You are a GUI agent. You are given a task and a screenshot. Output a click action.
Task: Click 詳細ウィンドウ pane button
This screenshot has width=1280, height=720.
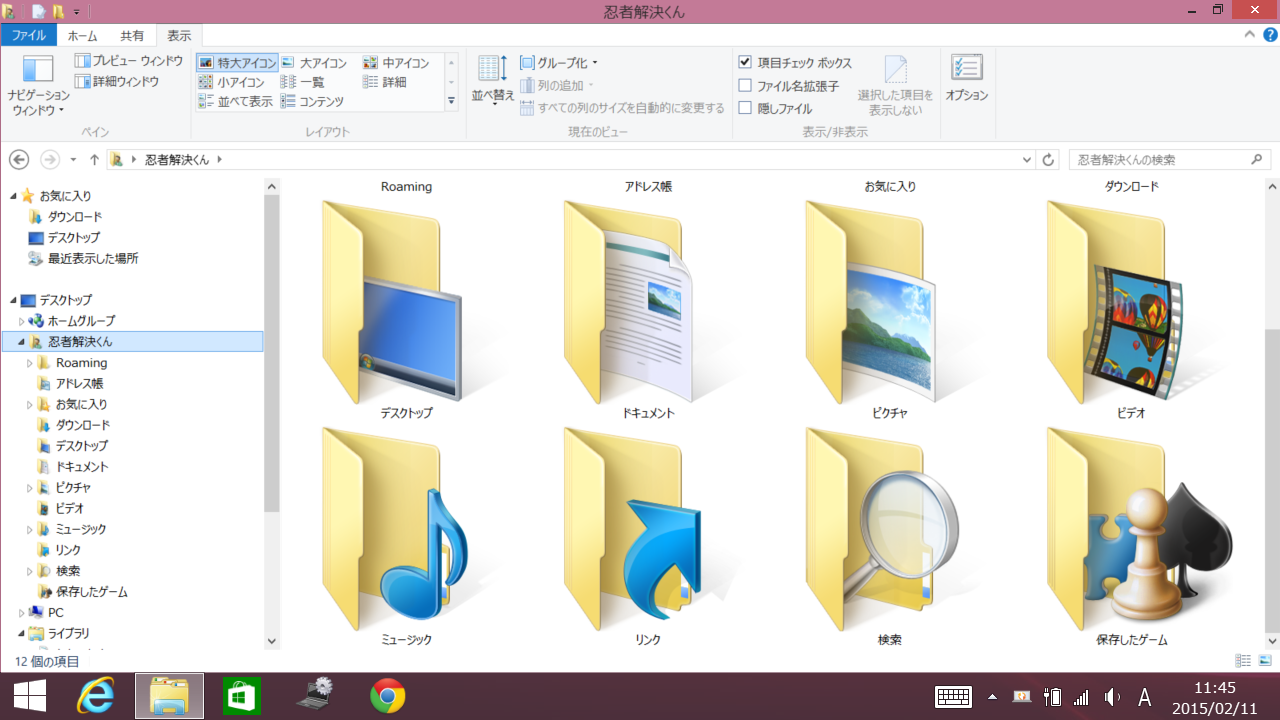(x=116, y=82)
